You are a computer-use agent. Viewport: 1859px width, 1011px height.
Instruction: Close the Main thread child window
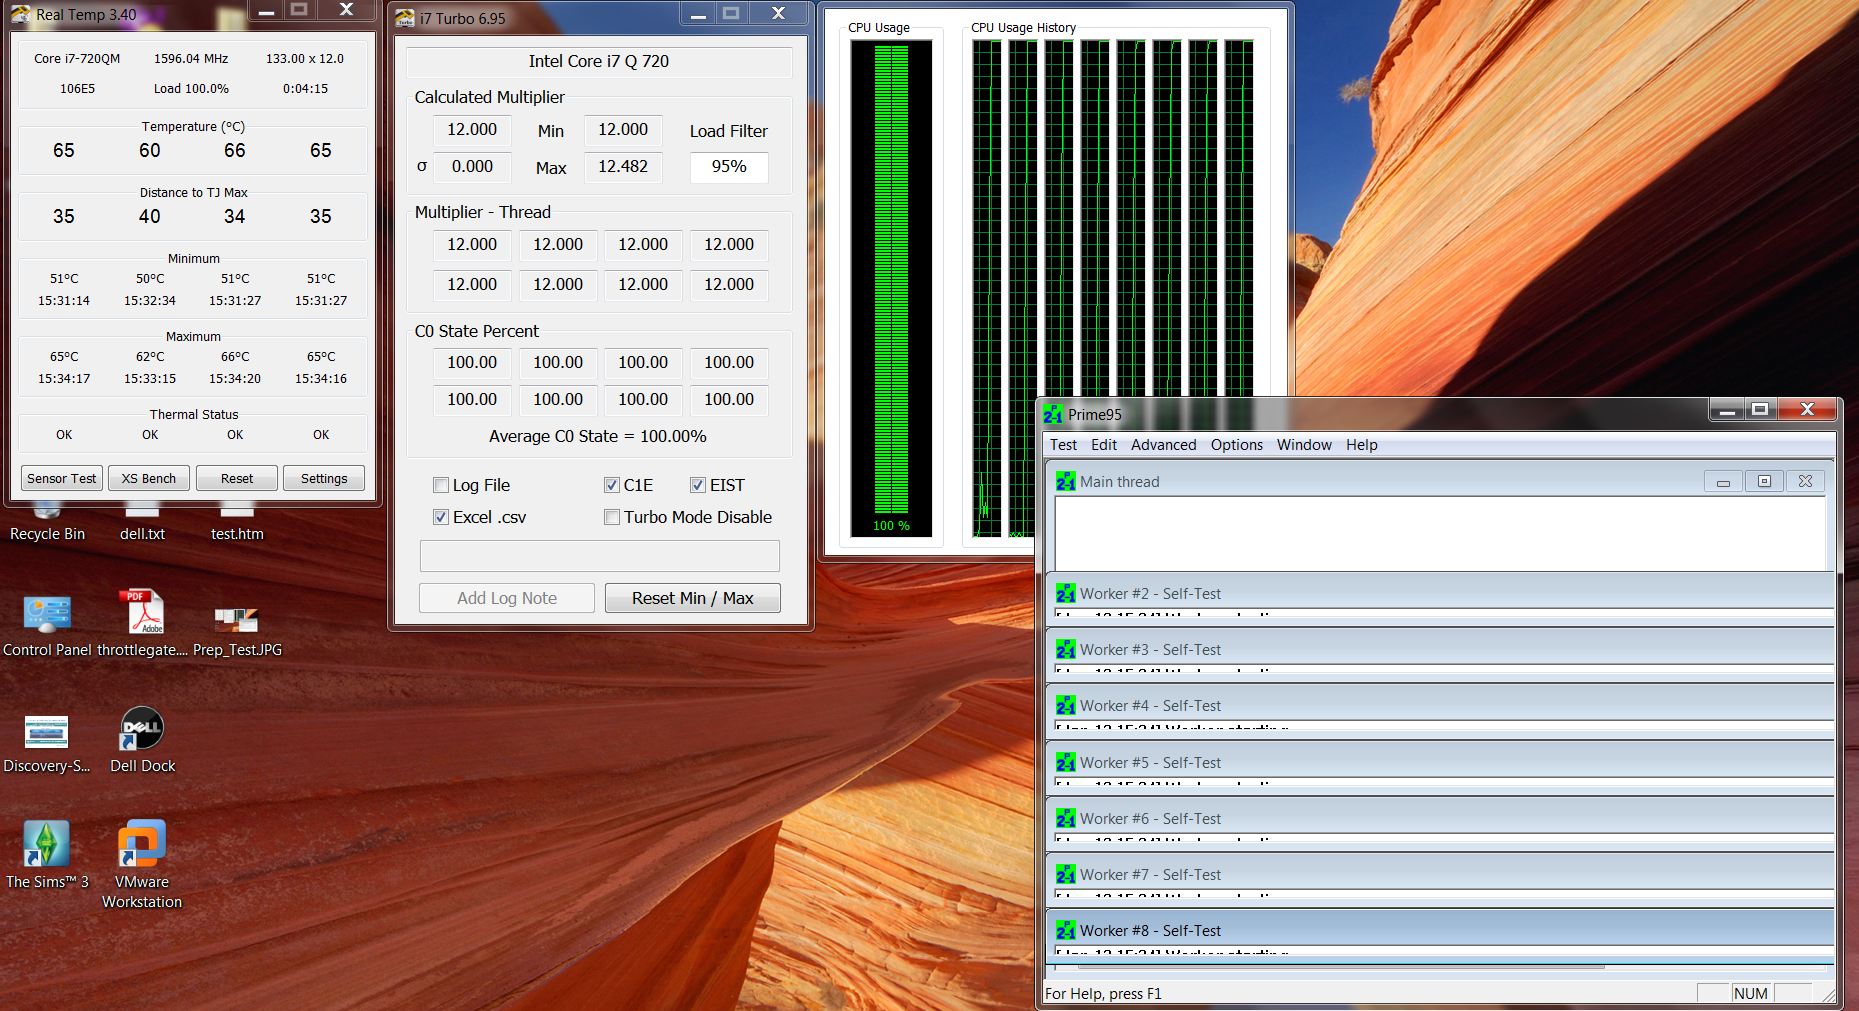click(x=1805, y=482)
